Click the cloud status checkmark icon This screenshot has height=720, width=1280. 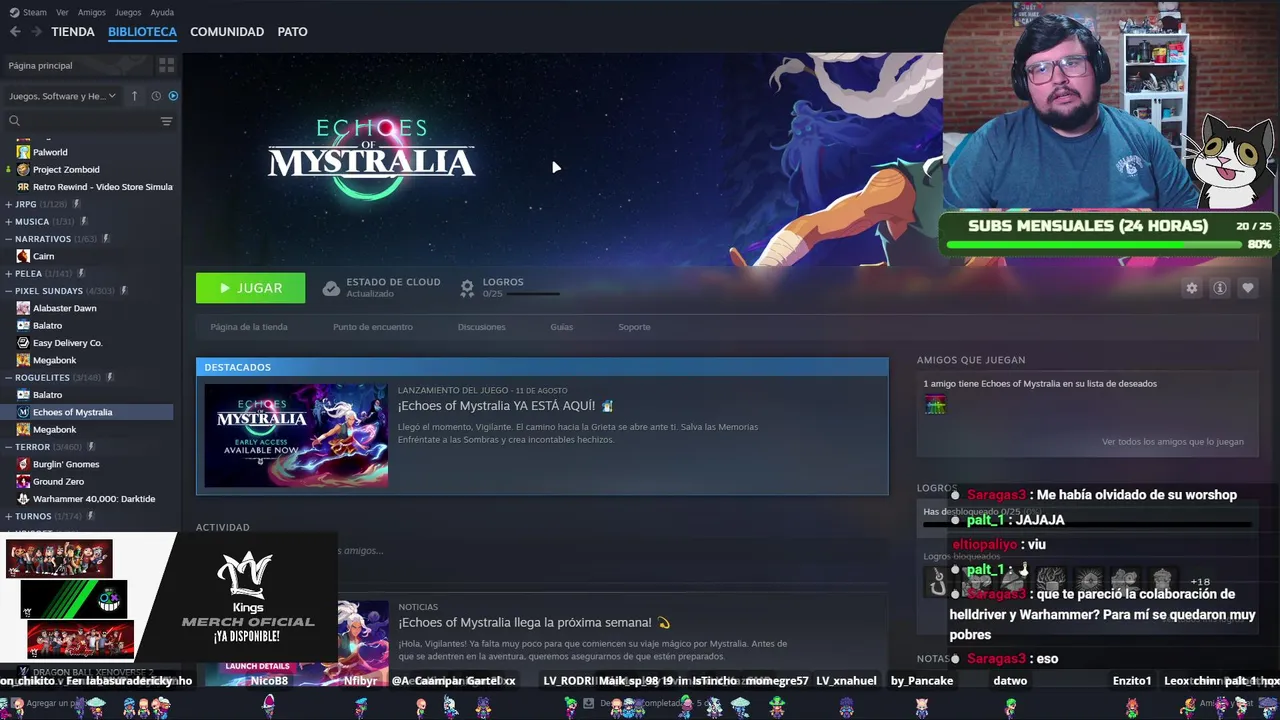pyautogui.click(x=331, y=288)
